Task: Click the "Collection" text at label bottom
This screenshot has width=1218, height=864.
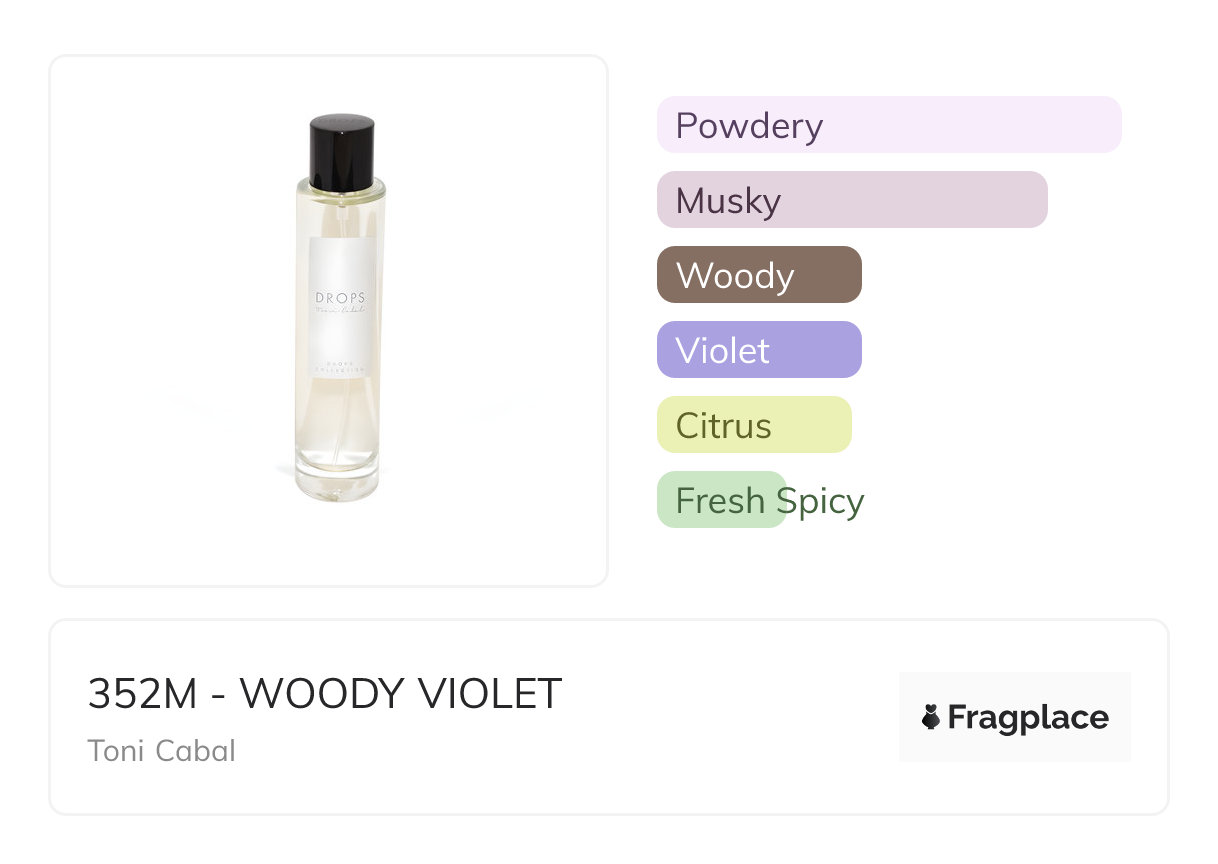Action: (341, 368)
